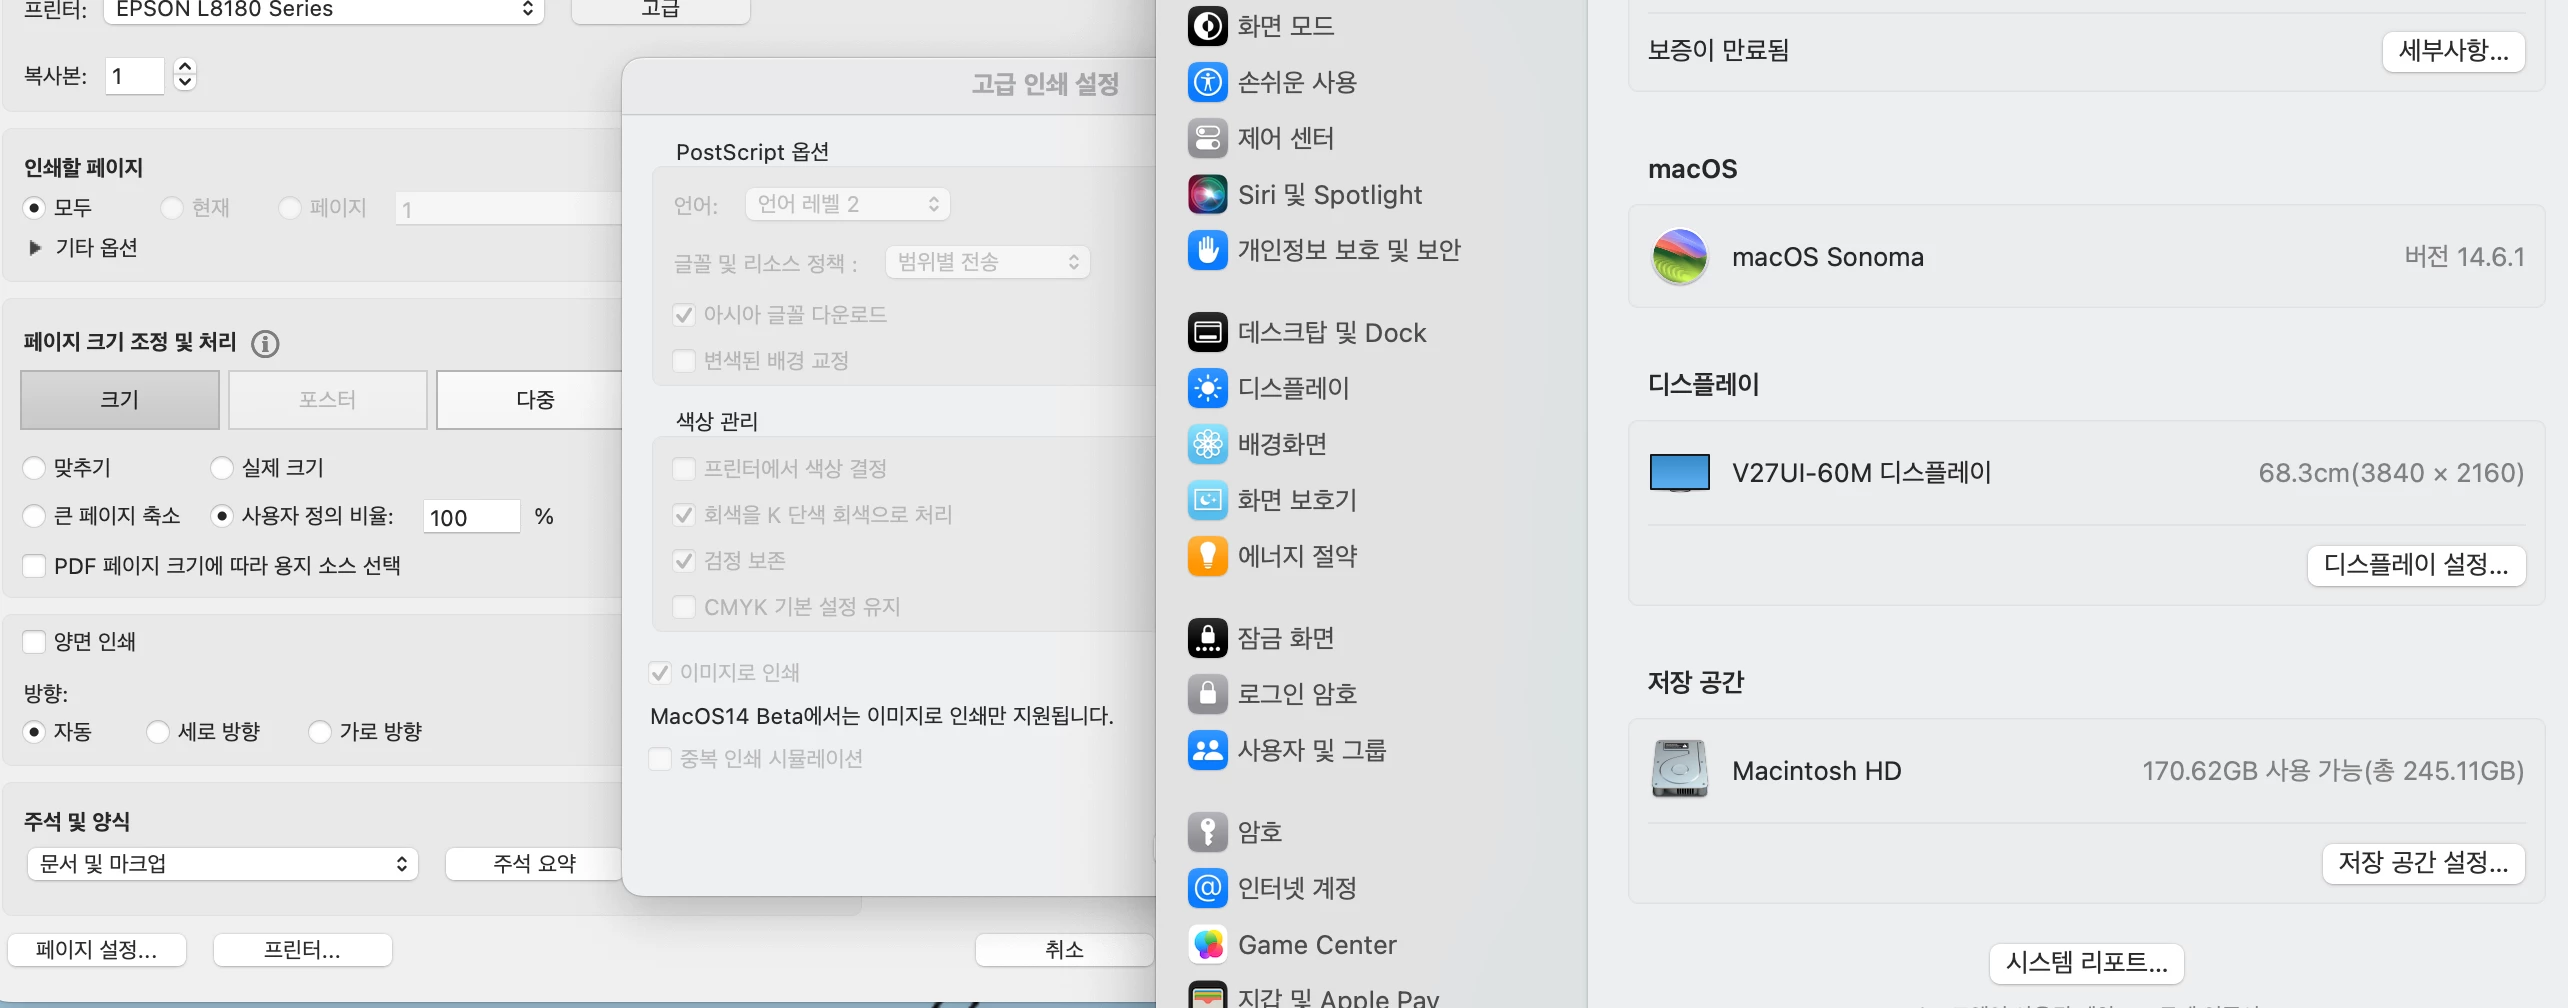Click 페이지 설정... button

pyautogui.click(x=97, y=950)
